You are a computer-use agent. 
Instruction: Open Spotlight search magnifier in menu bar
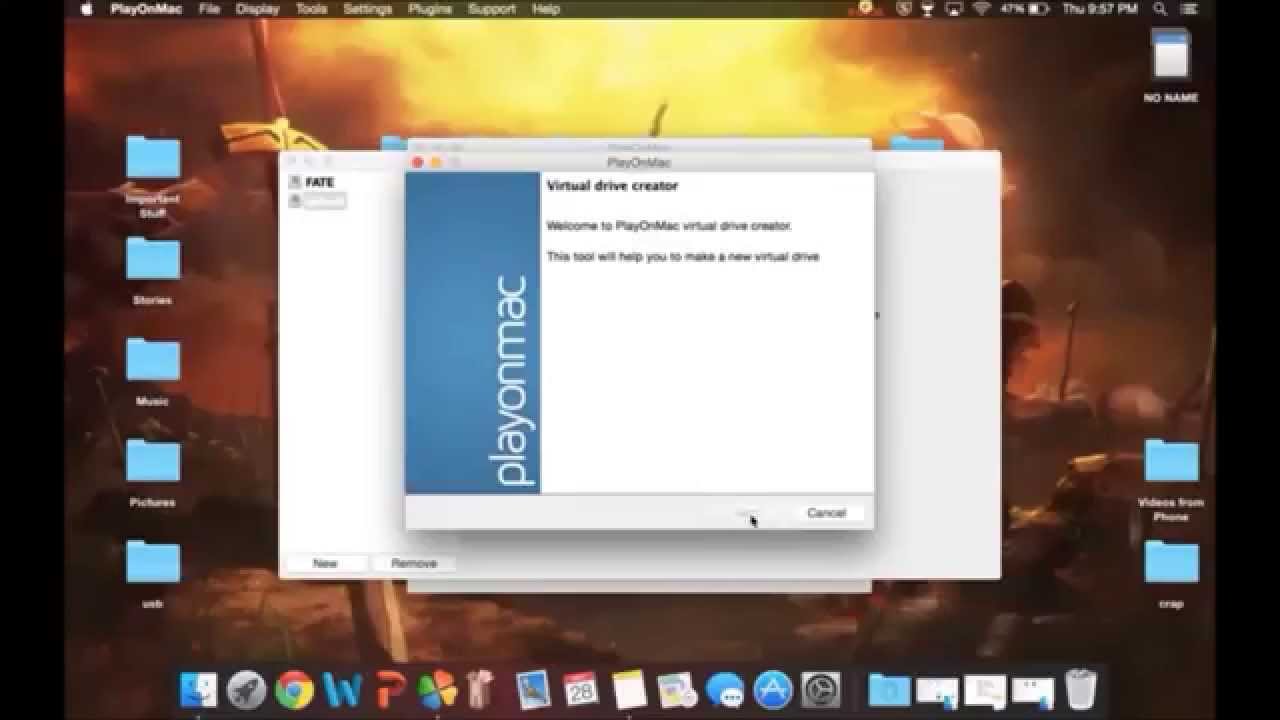tap(1161, 9)
